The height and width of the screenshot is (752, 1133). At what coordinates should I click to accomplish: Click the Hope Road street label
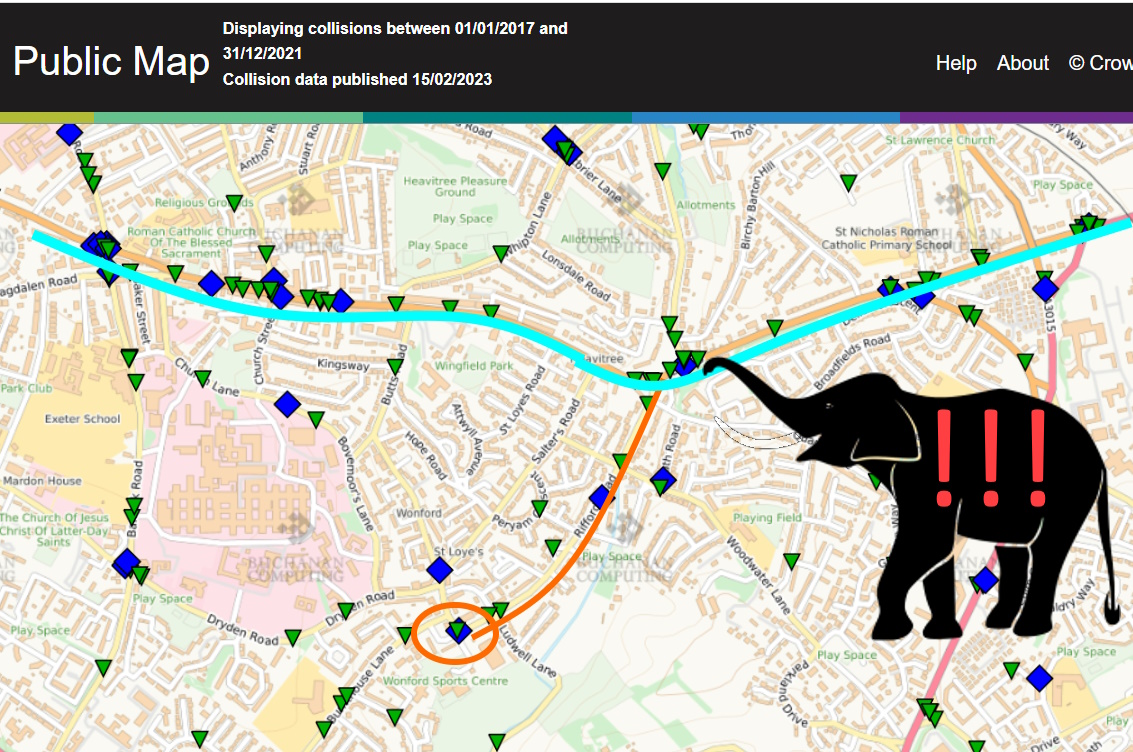pyautogui.click(x=426, y=455)
